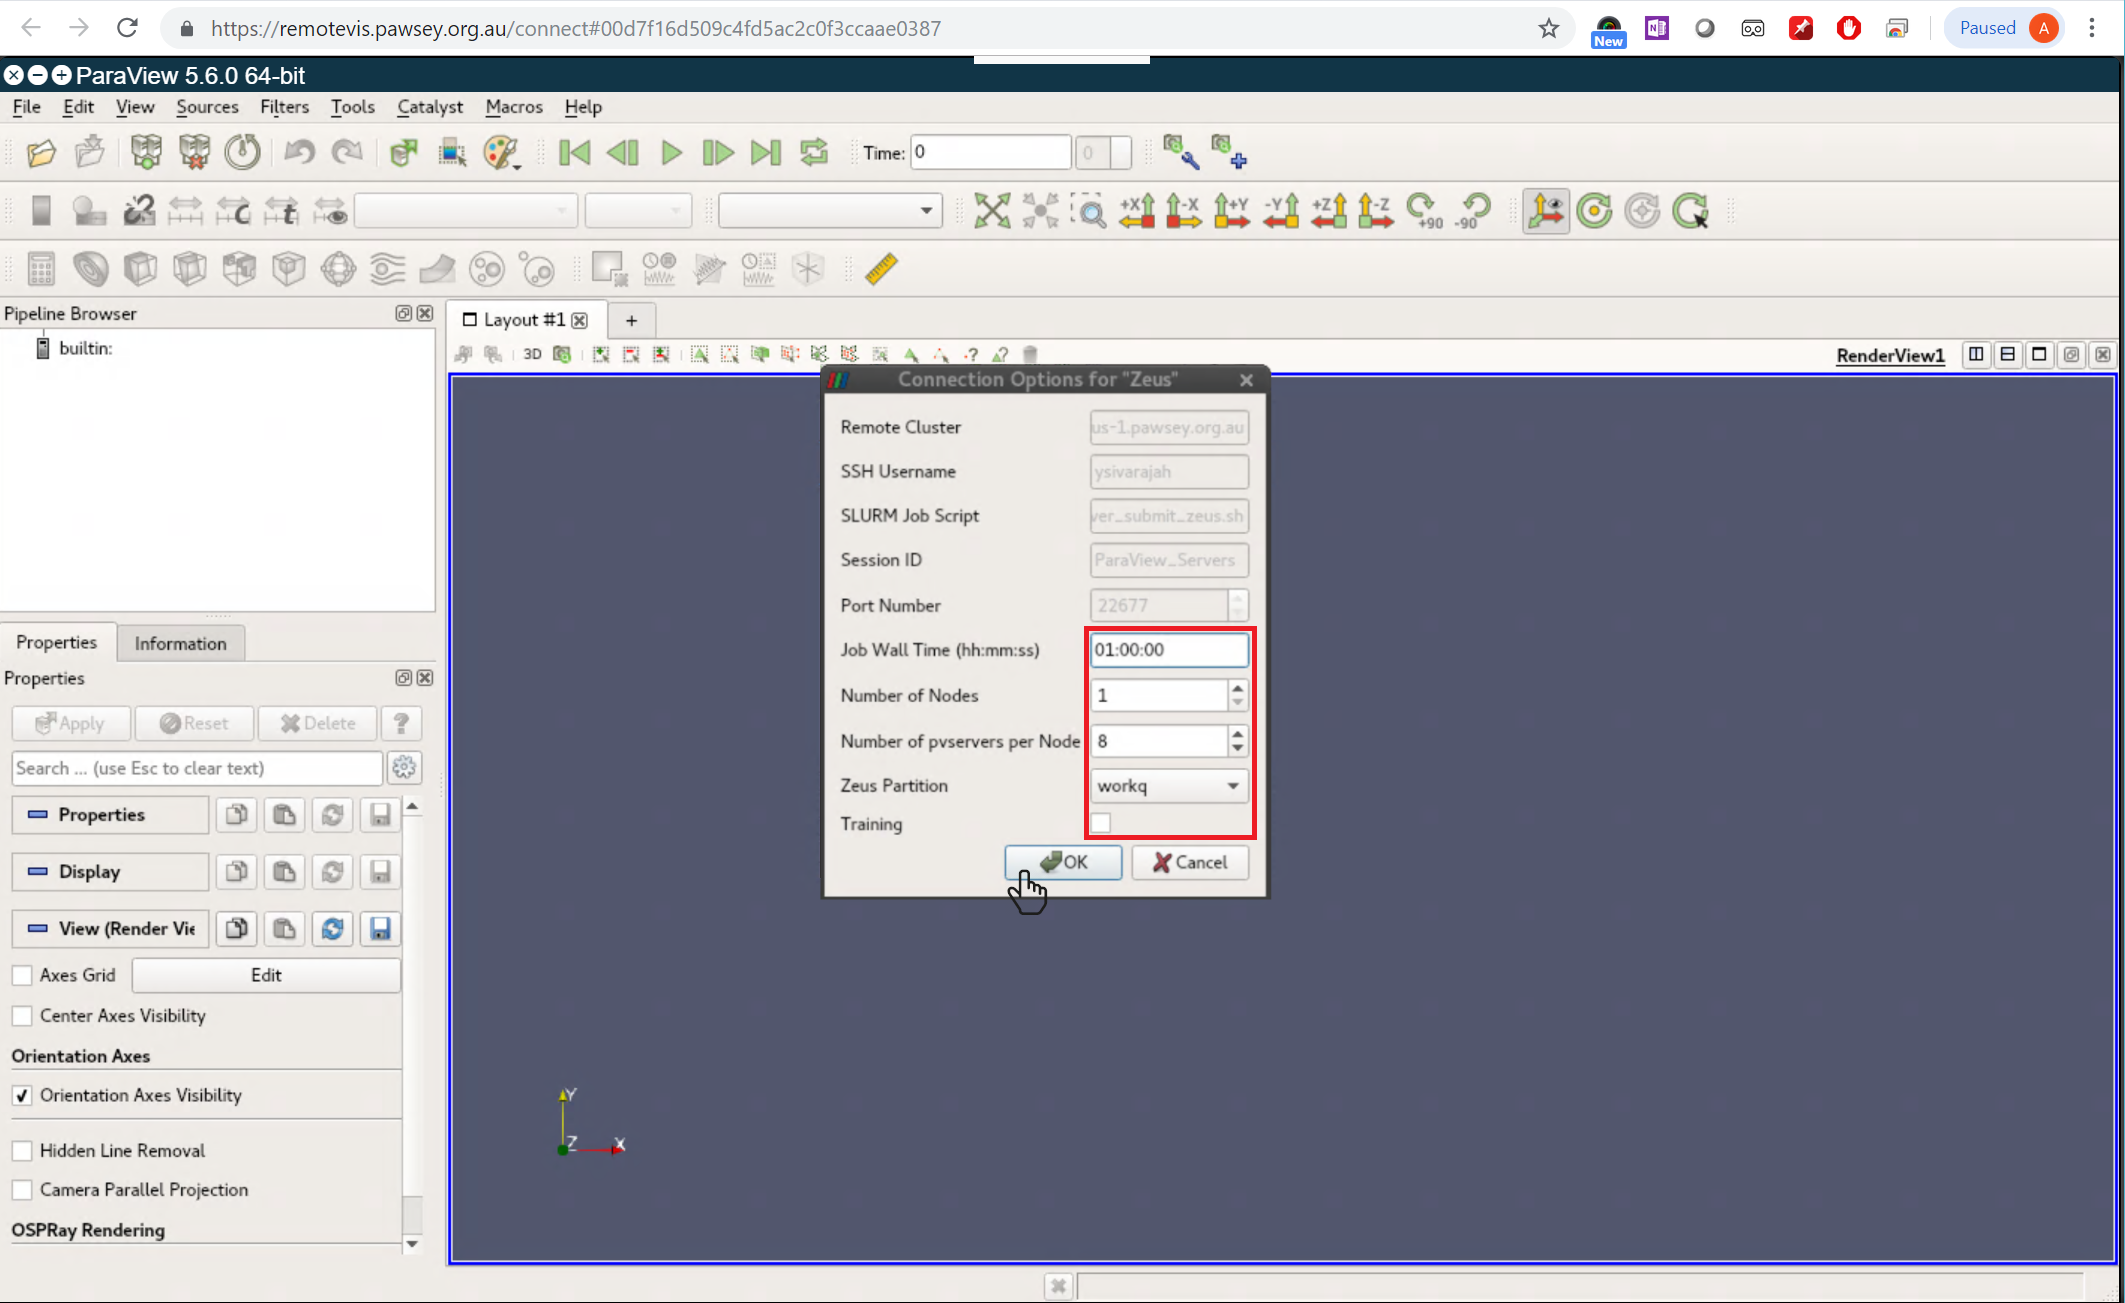
Task: Set view direction to +Y
Action: click(x=1232, y=211)
